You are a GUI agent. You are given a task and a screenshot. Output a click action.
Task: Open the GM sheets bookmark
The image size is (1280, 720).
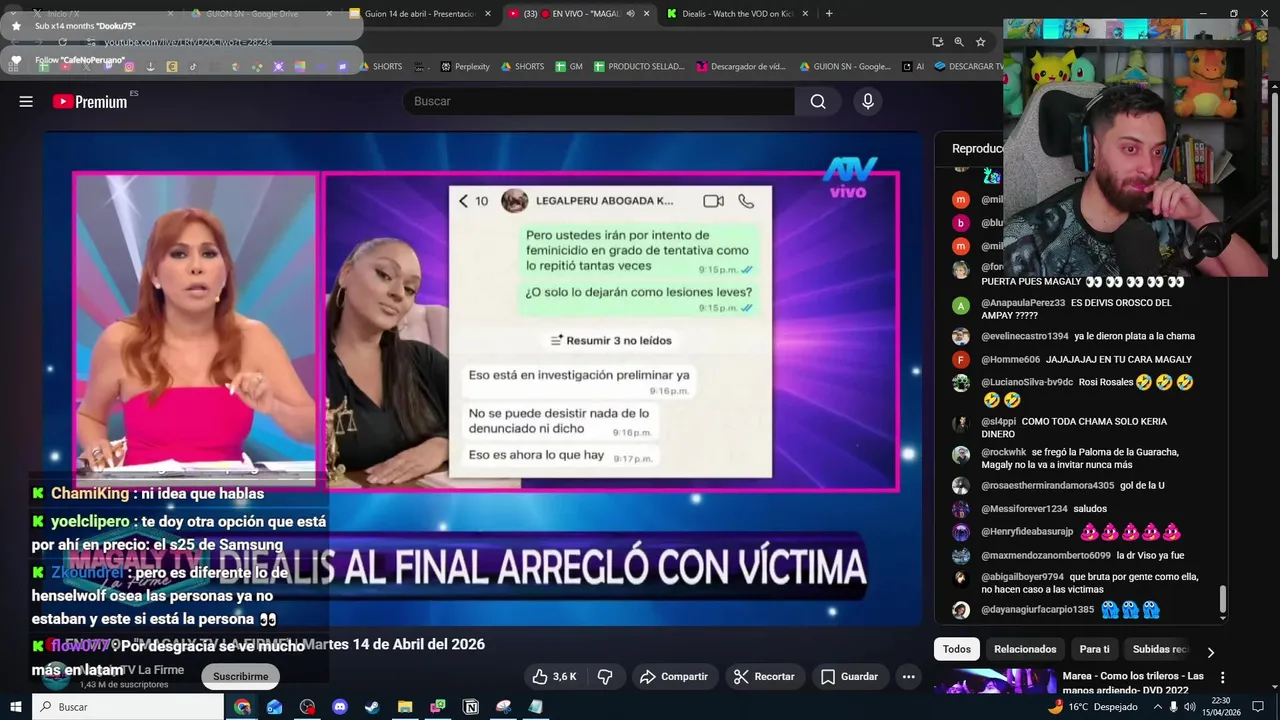tap(568, 67)
